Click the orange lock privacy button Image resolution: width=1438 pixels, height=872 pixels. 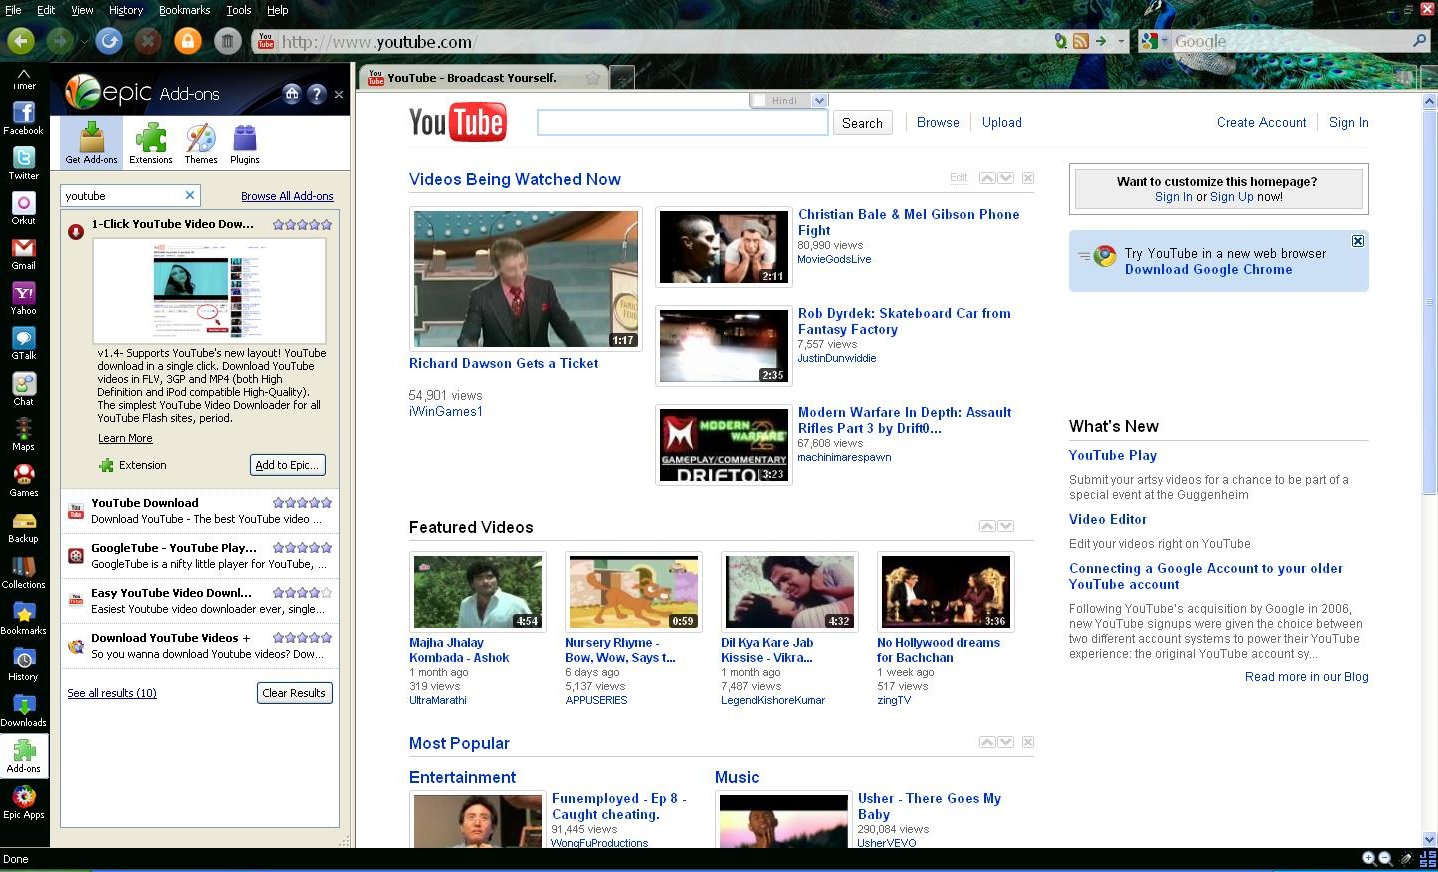(188, 41)
